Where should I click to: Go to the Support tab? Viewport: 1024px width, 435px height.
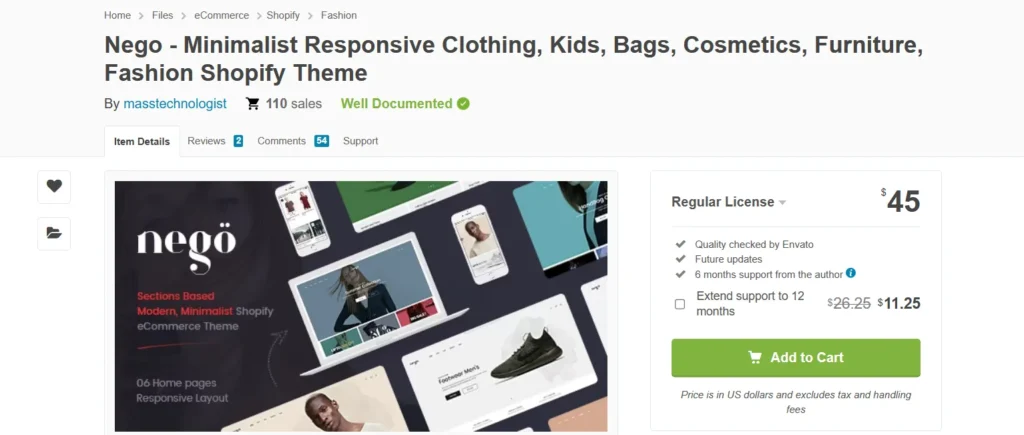(x=360, y=141)
